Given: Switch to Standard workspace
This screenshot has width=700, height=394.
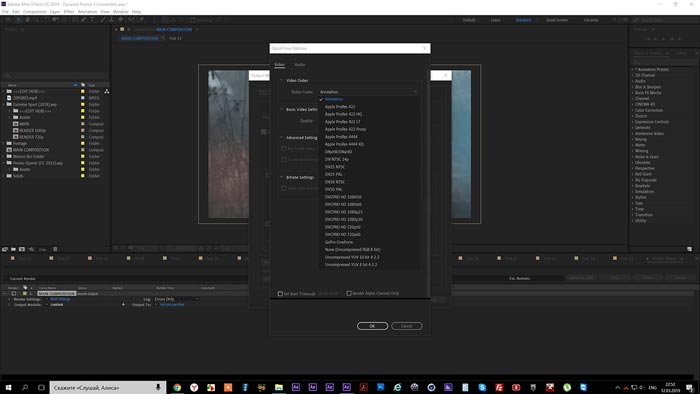Looking at the screenshot, I should coord(524,20).
